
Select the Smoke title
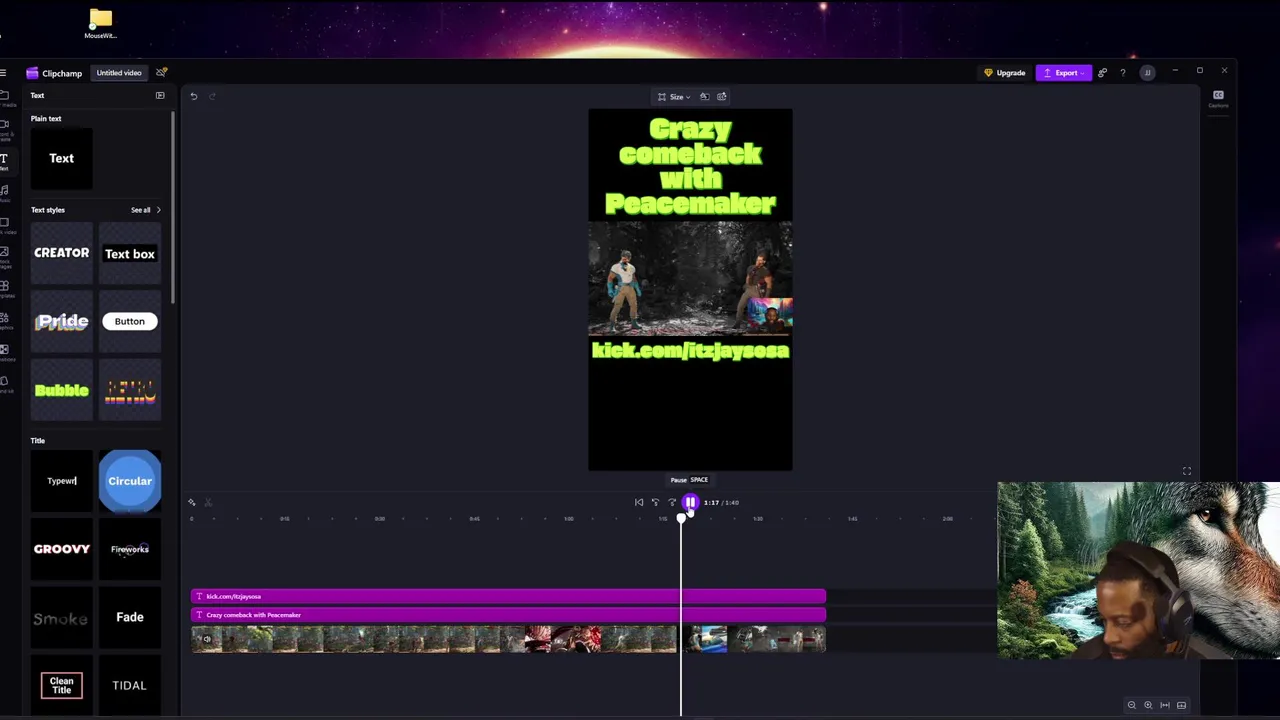point(62,617)
